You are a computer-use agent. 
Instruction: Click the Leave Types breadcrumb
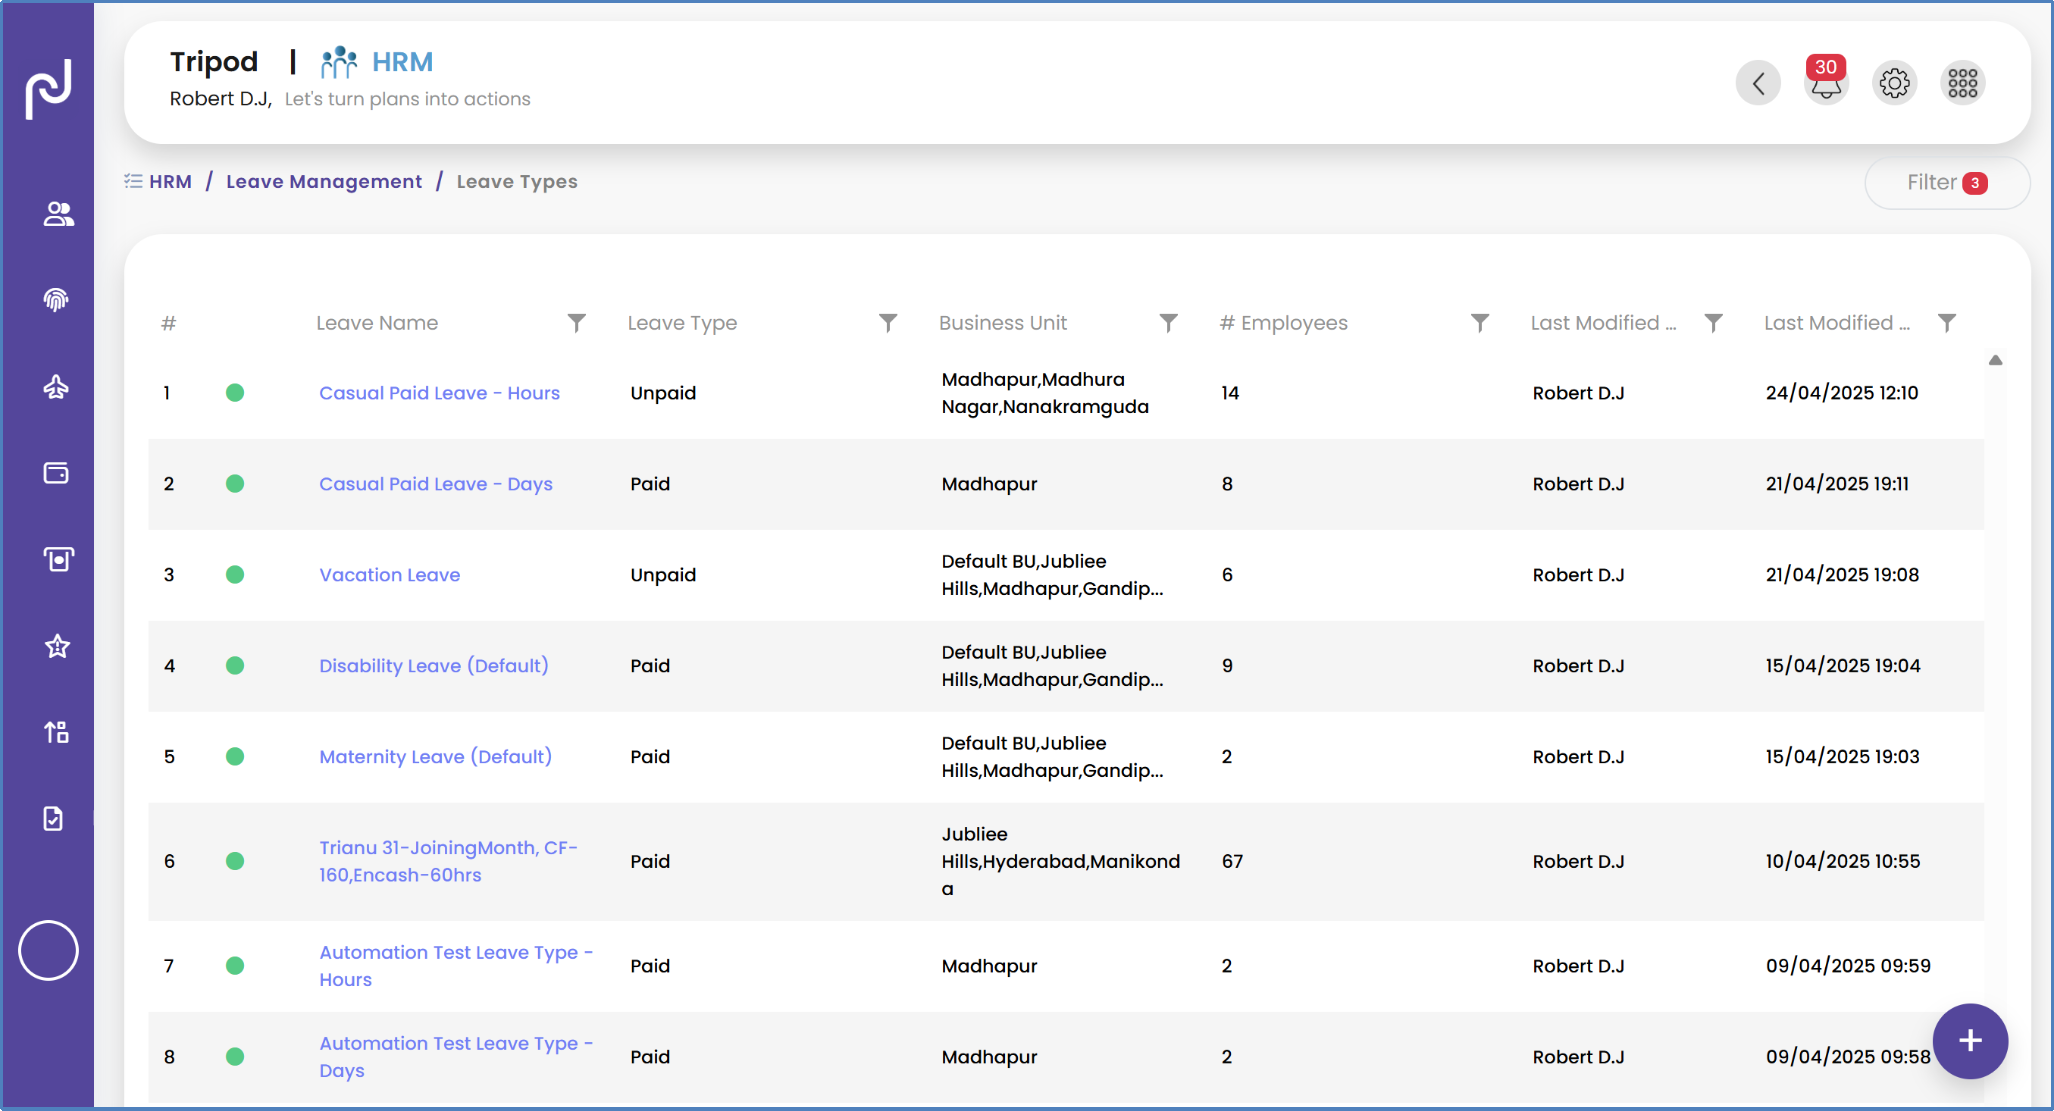tap(517, 182)
